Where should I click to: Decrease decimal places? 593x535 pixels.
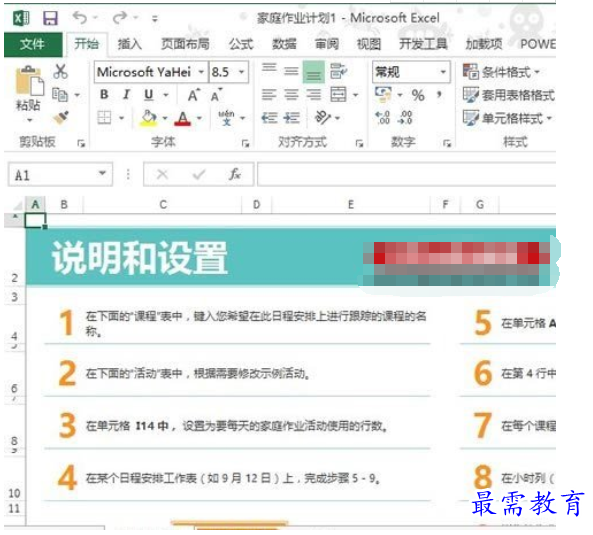405,118
